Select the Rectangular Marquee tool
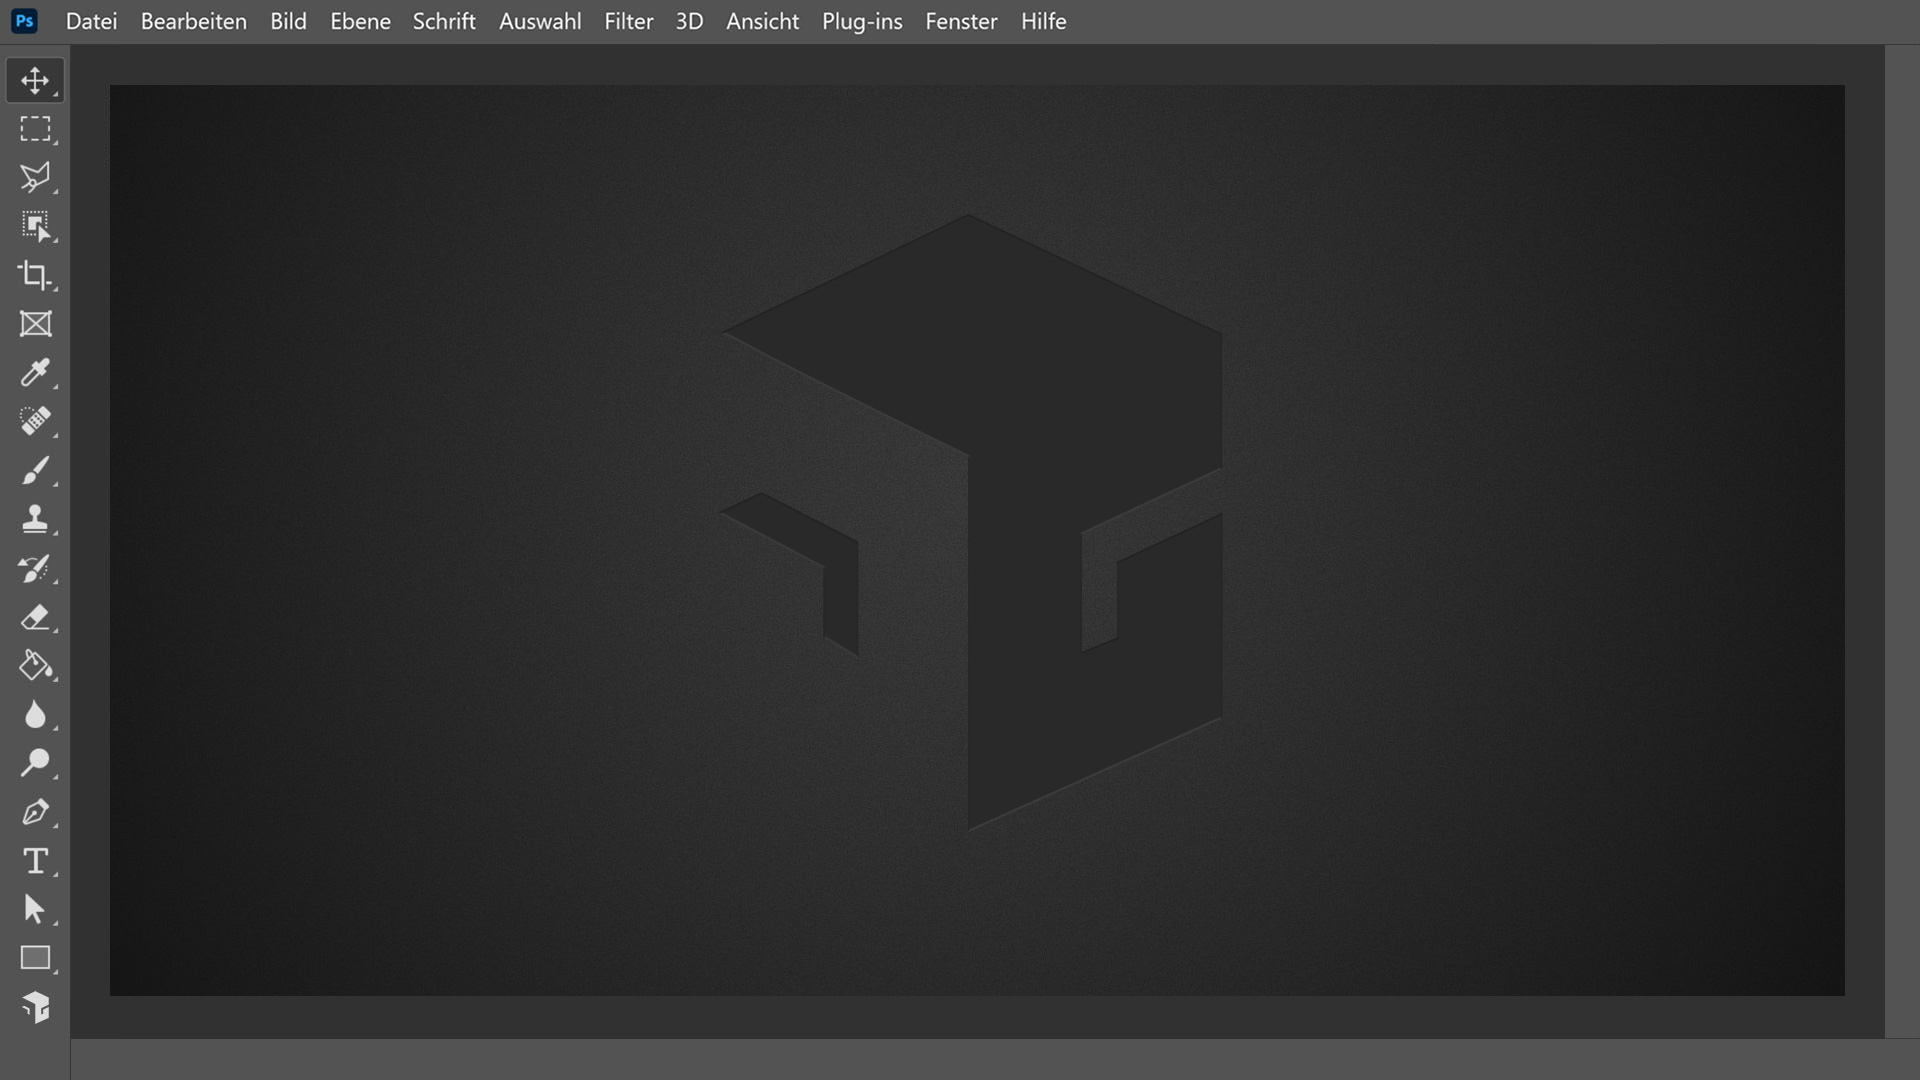The width and height of the screenshot is (1920, 1080). tap(35, 129)
